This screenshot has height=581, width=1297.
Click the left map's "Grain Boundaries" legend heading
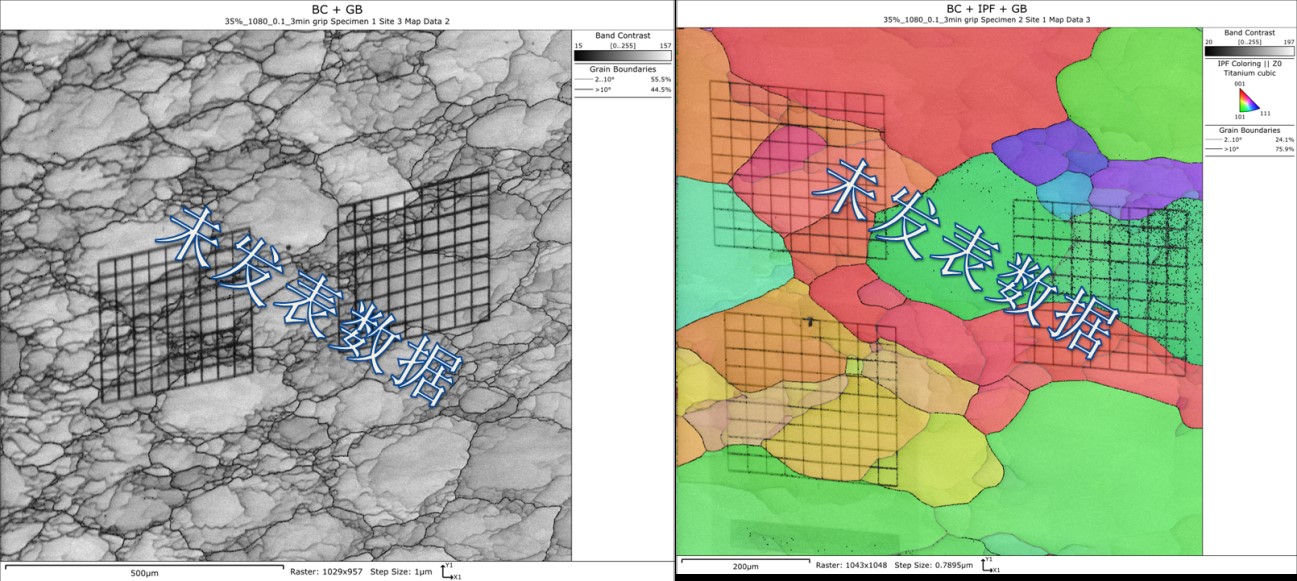(621, 68)
